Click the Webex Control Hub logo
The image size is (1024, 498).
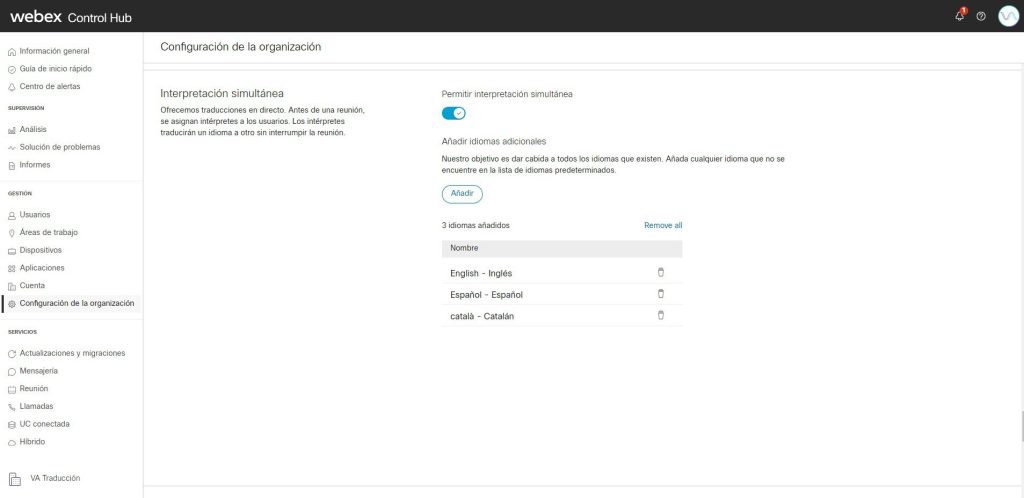coord(70,17)
